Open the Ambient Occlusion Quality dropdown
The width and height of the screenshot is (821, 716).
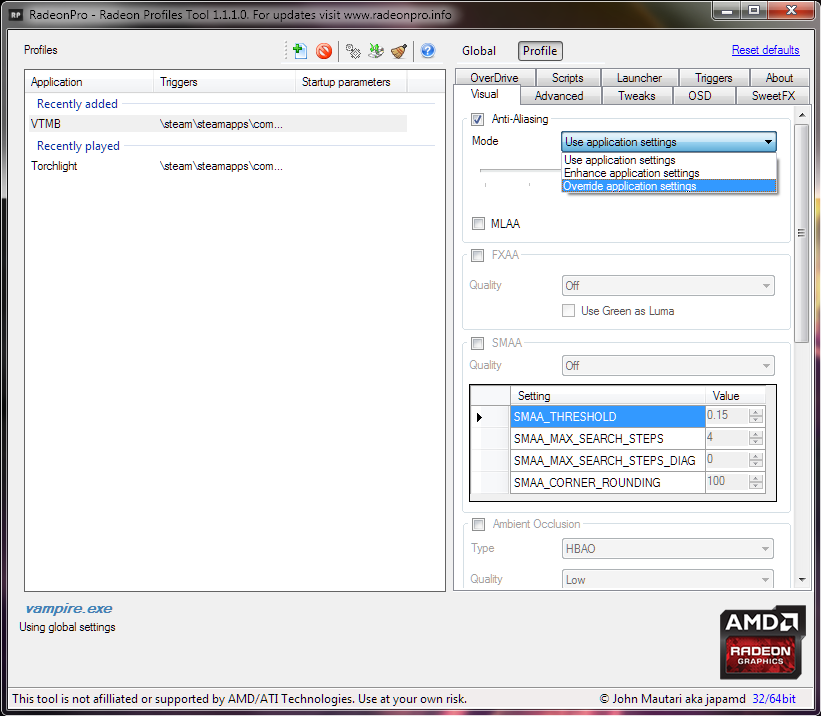pyautogui.click(x=668, y=580)
